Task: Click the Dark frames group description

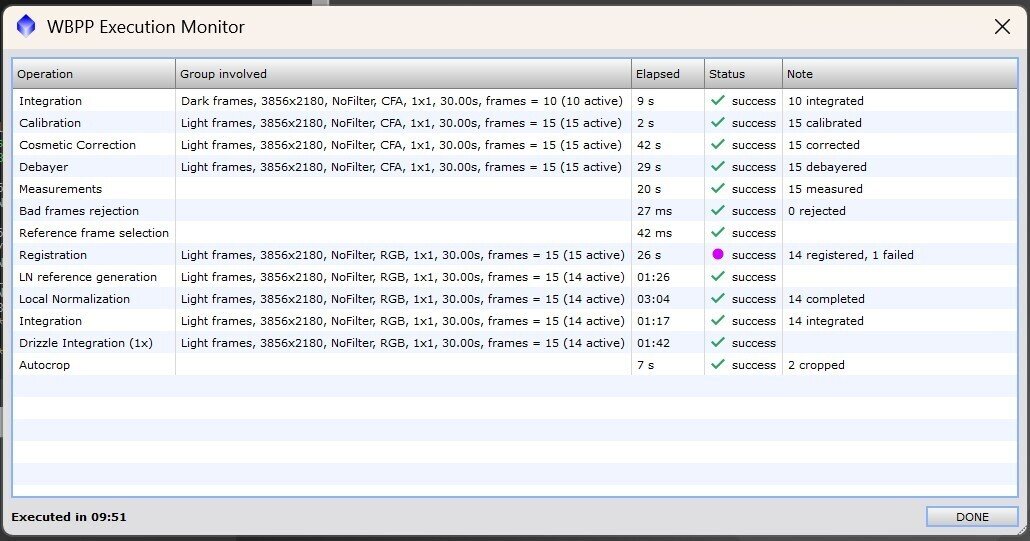Action: tap(401, 101)
